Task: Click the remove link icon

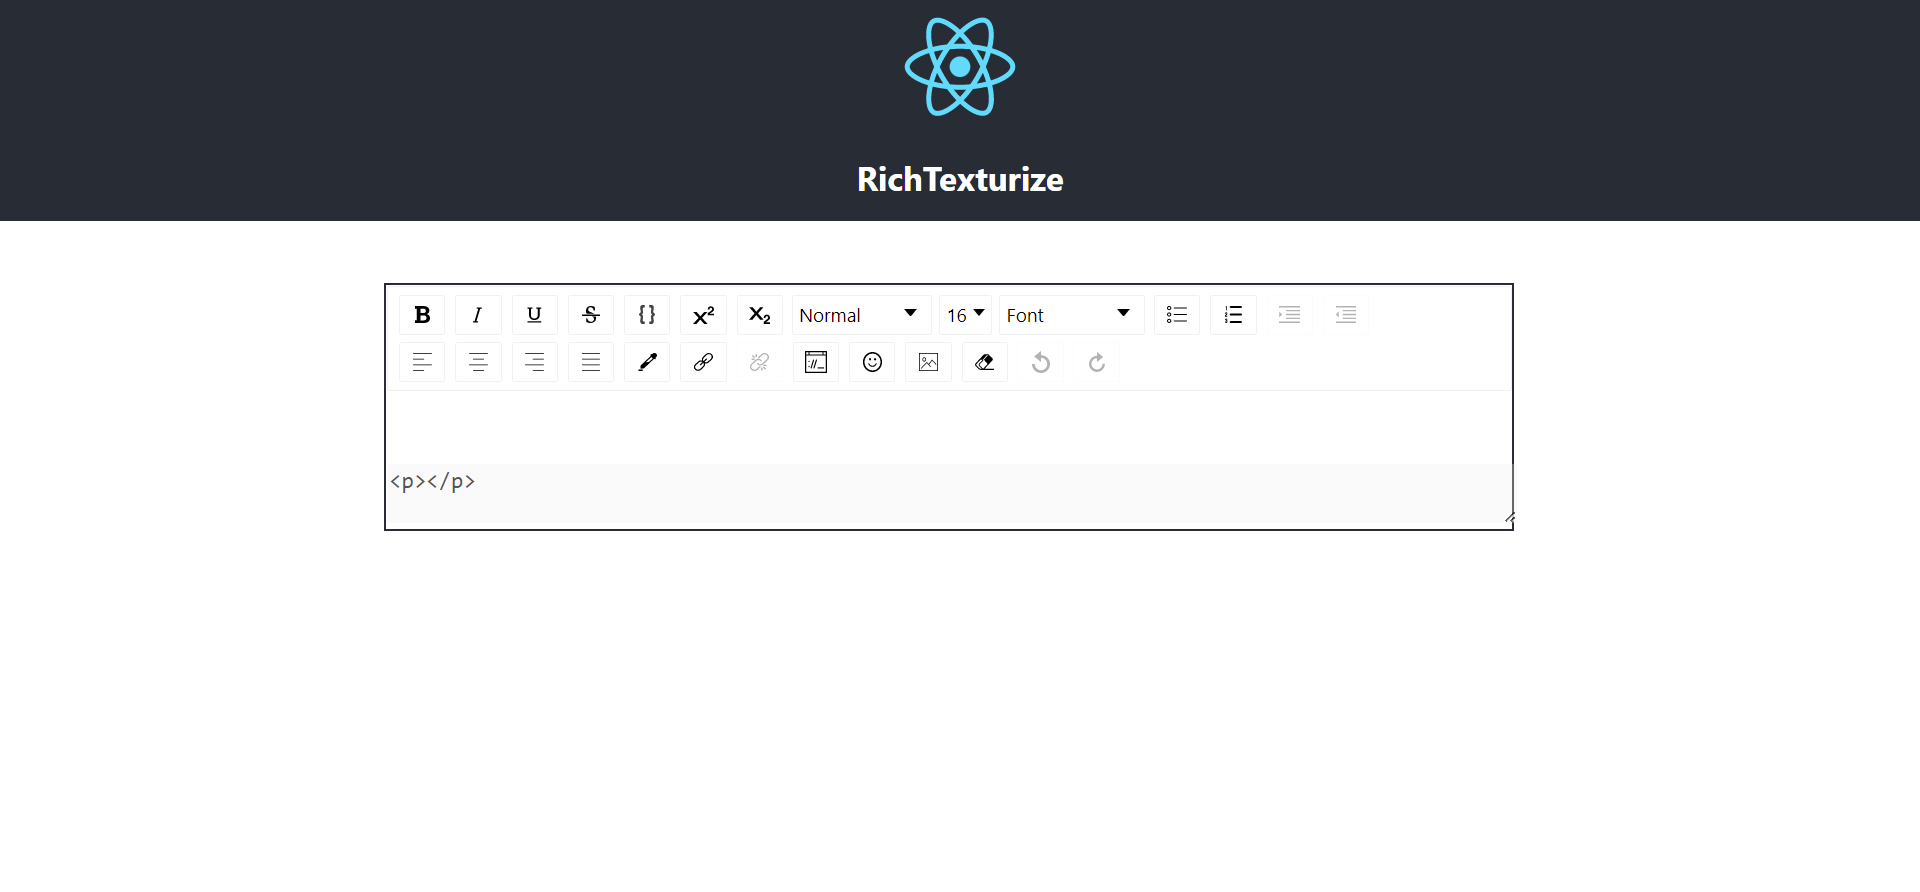Action: (x=760, y=362)
